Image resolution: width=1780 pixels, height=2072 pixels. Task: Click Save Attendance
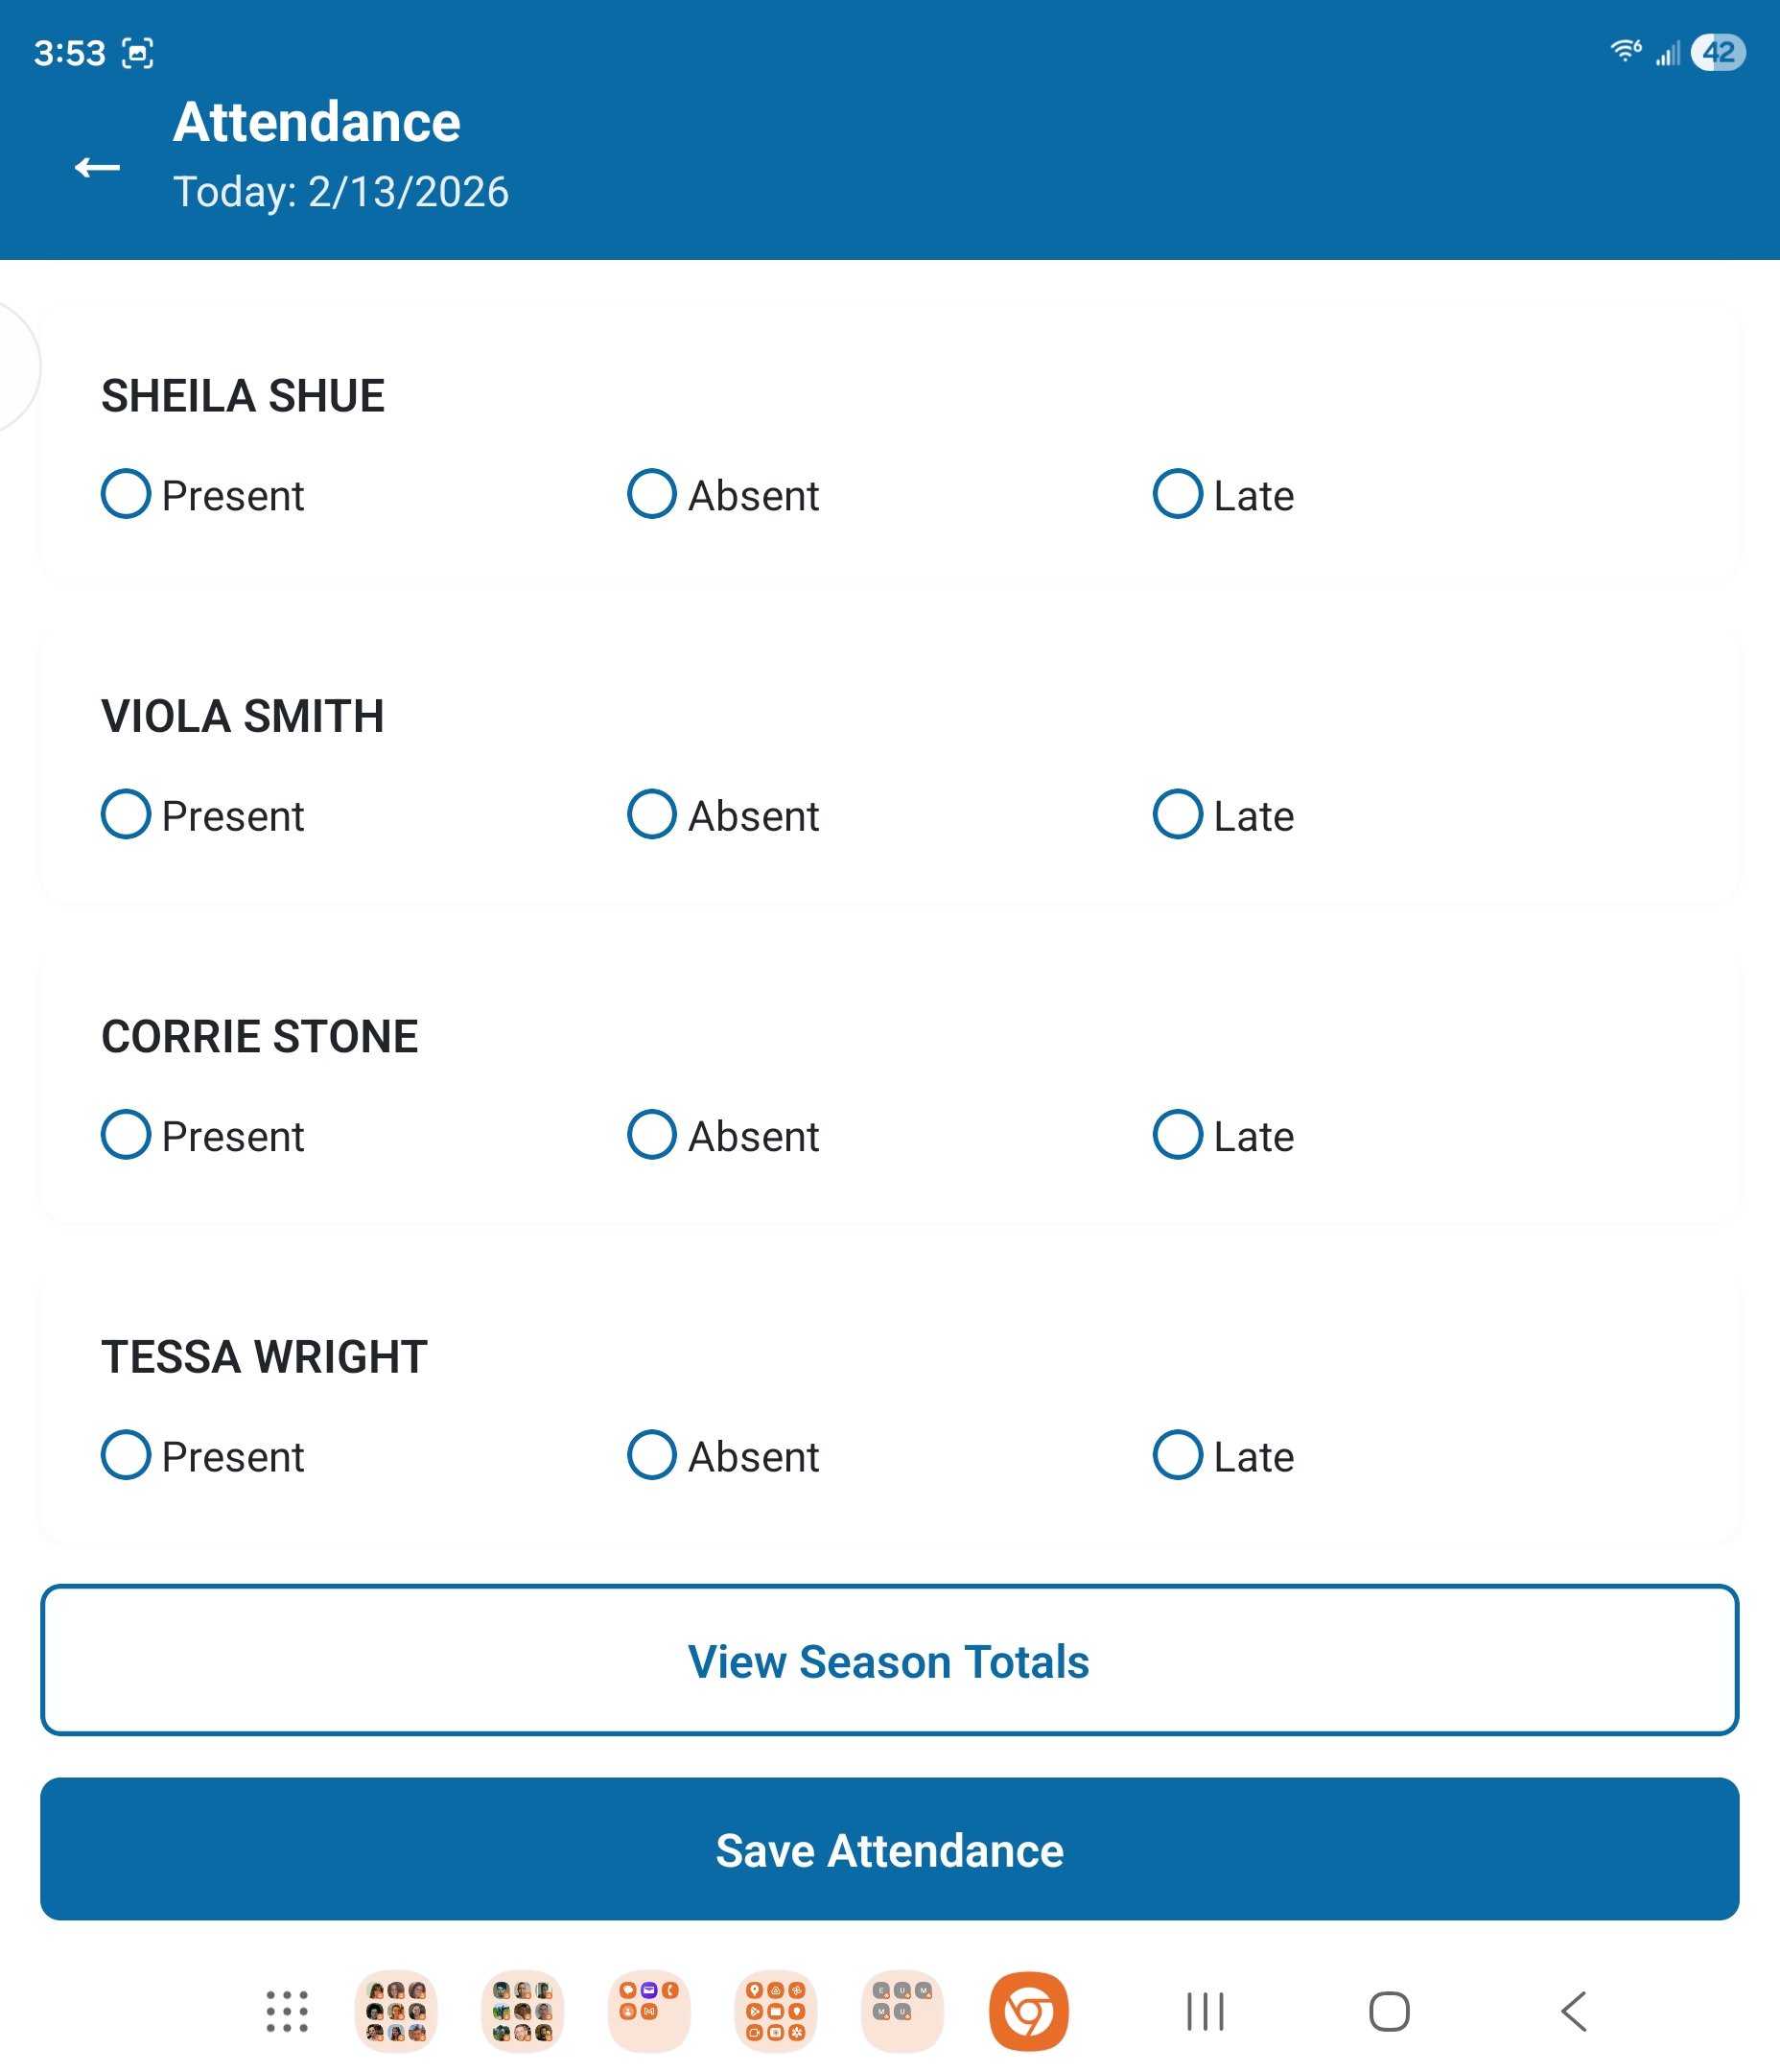(x=889, y=1850)
